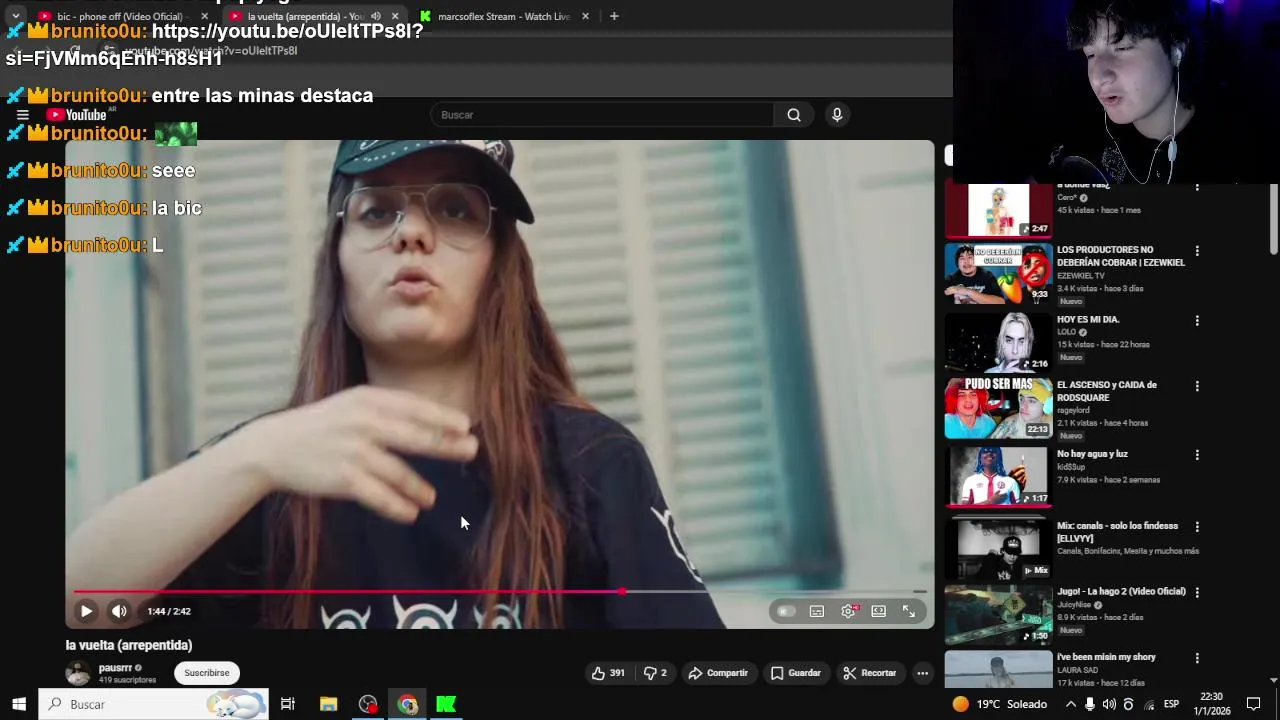Close the "bic - phone off" tab

[205, 16]
